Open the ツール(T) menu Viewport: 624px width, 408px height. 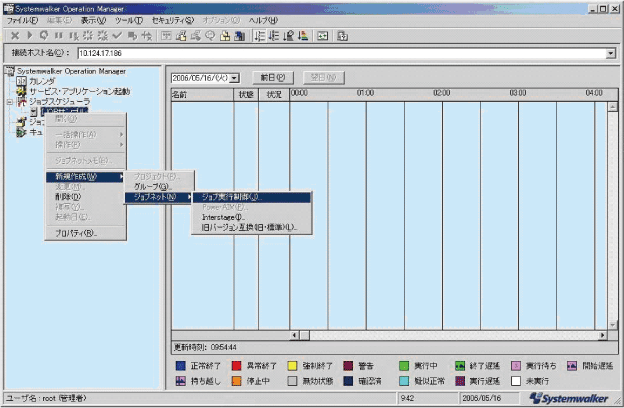pyautogui.click(x=129, y=20)
